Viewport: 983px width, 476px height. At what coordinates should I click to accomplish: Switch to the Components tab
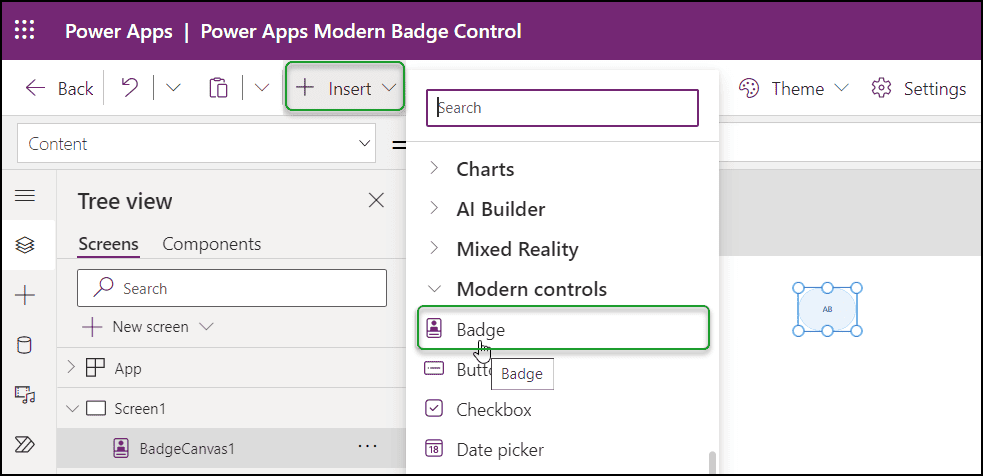212,244
